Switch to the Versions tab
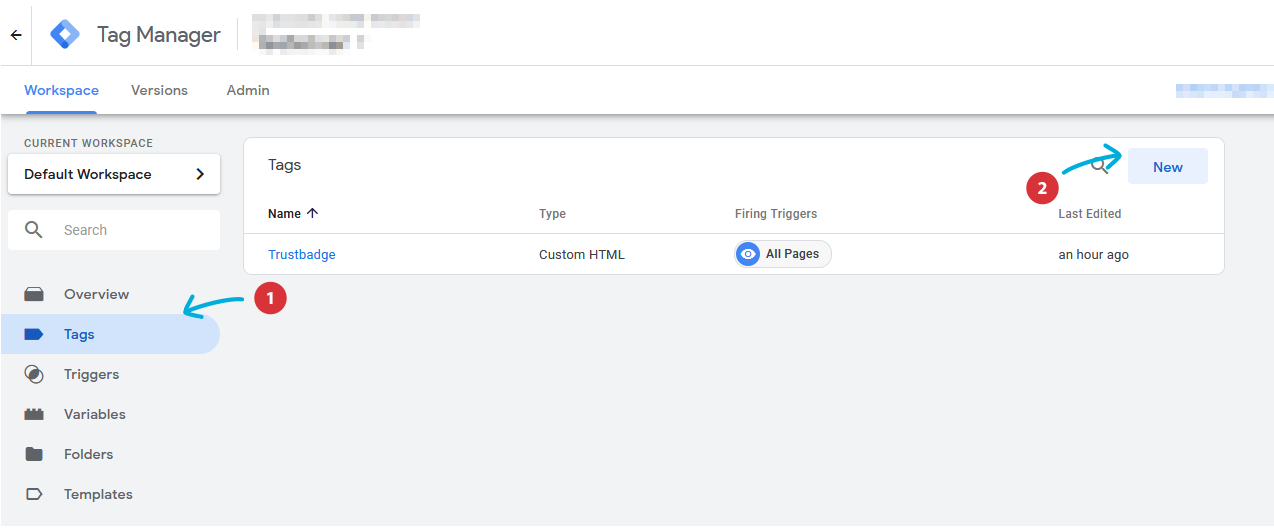Image resolution: width=1274 pixels, height=532 pixels. point(159,90)
